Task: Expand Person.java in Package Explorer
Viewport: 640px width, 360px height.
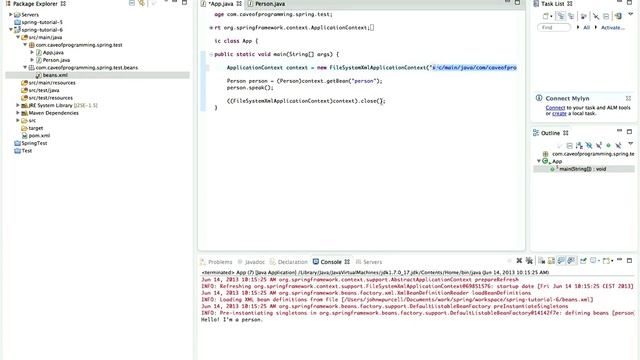Action: click(x=32, y=60)
